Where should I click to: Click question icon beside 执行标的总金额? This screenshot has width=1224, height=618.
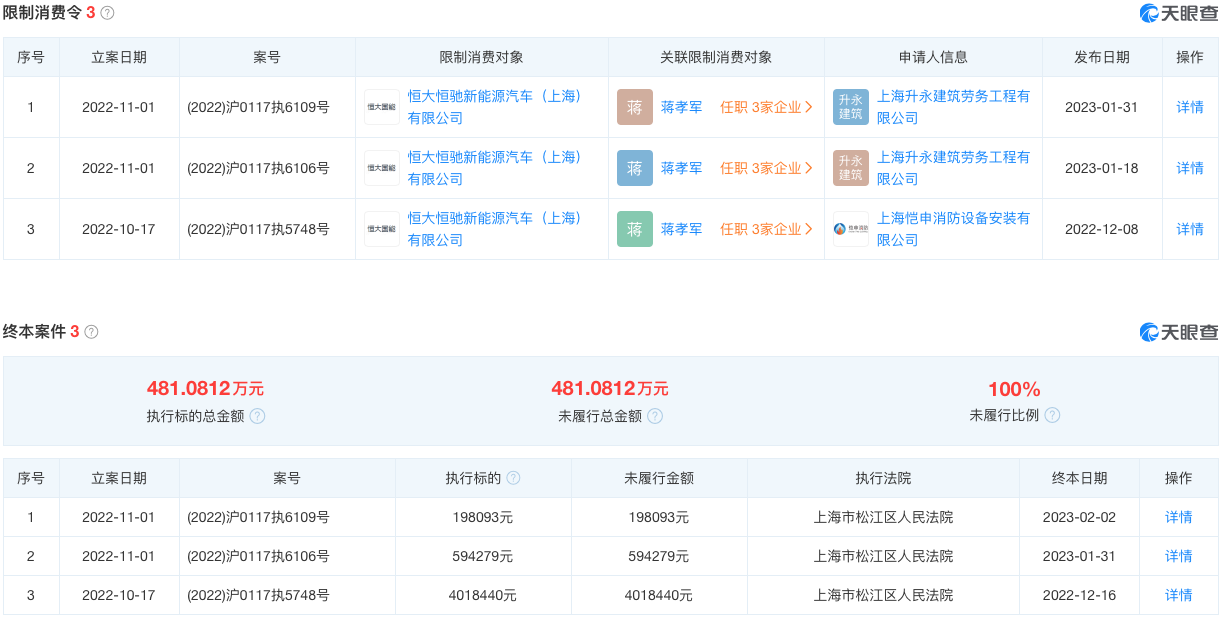pyautogui.click(x=257, y=416)
